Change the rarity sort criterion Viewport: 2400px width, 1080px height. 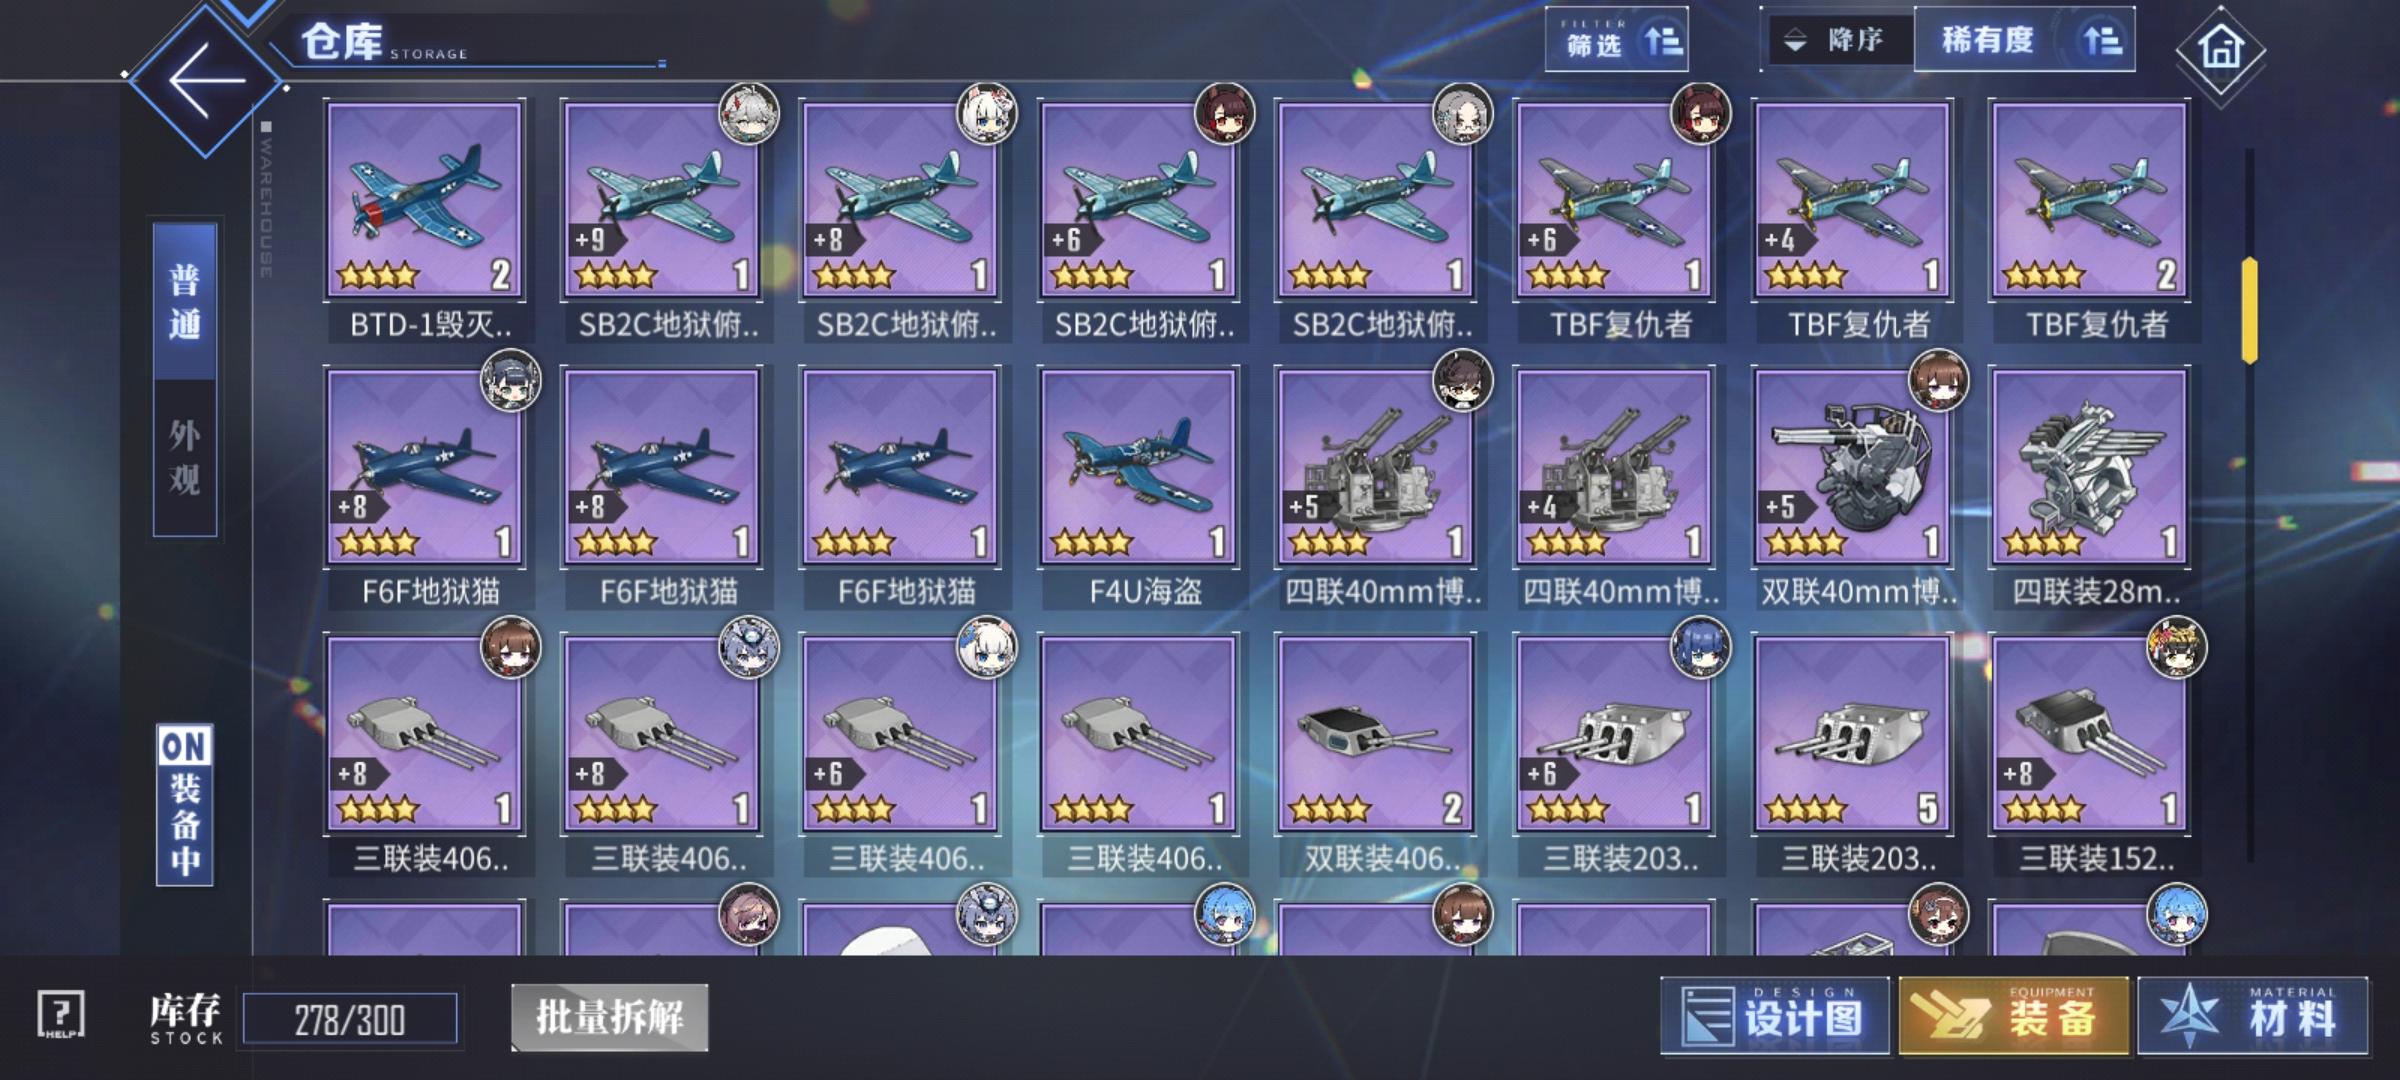[2025, 40]
